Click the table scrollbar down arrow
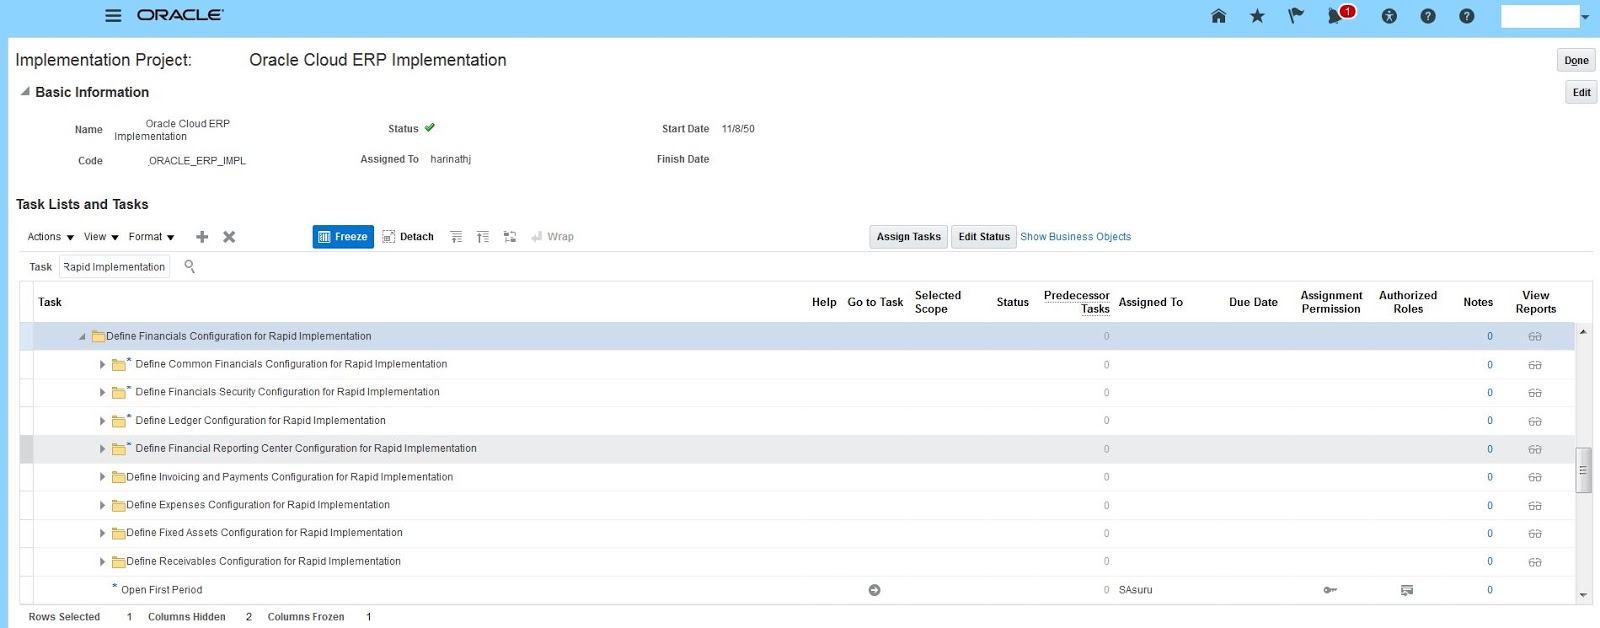 [1583, 595]
